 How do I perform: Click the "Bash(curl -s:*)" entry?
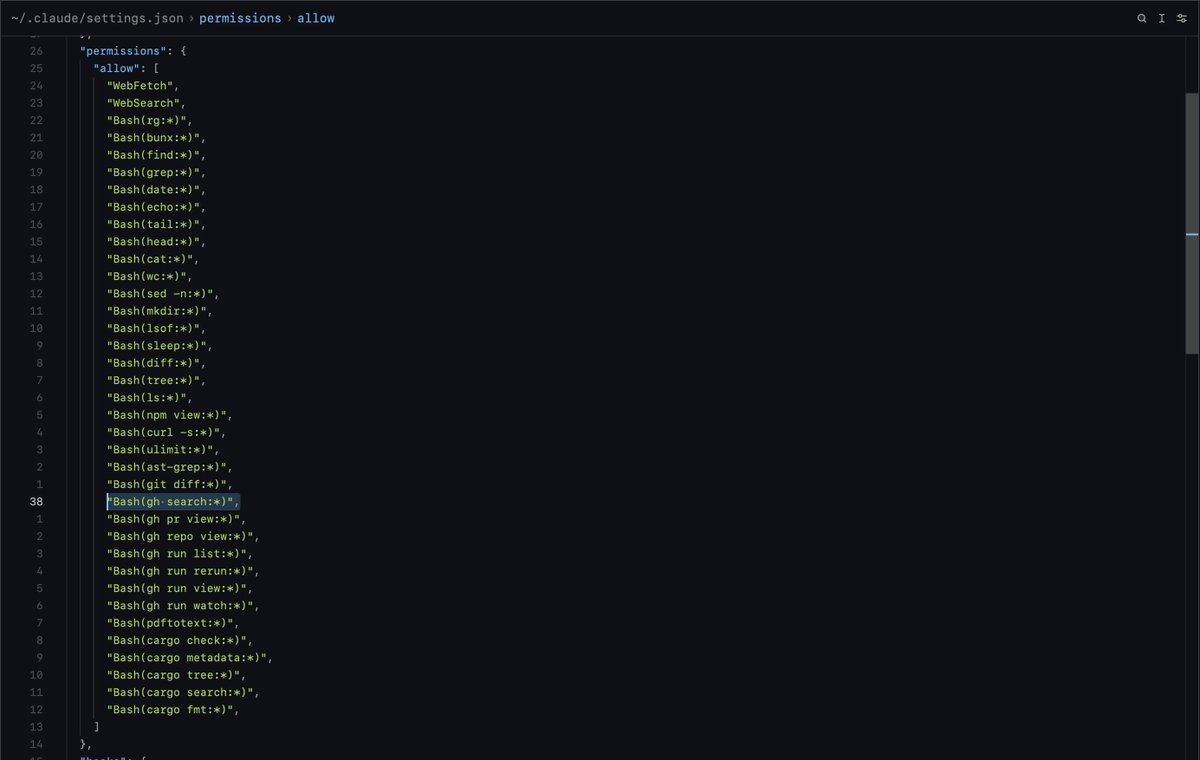pos(166,432)
